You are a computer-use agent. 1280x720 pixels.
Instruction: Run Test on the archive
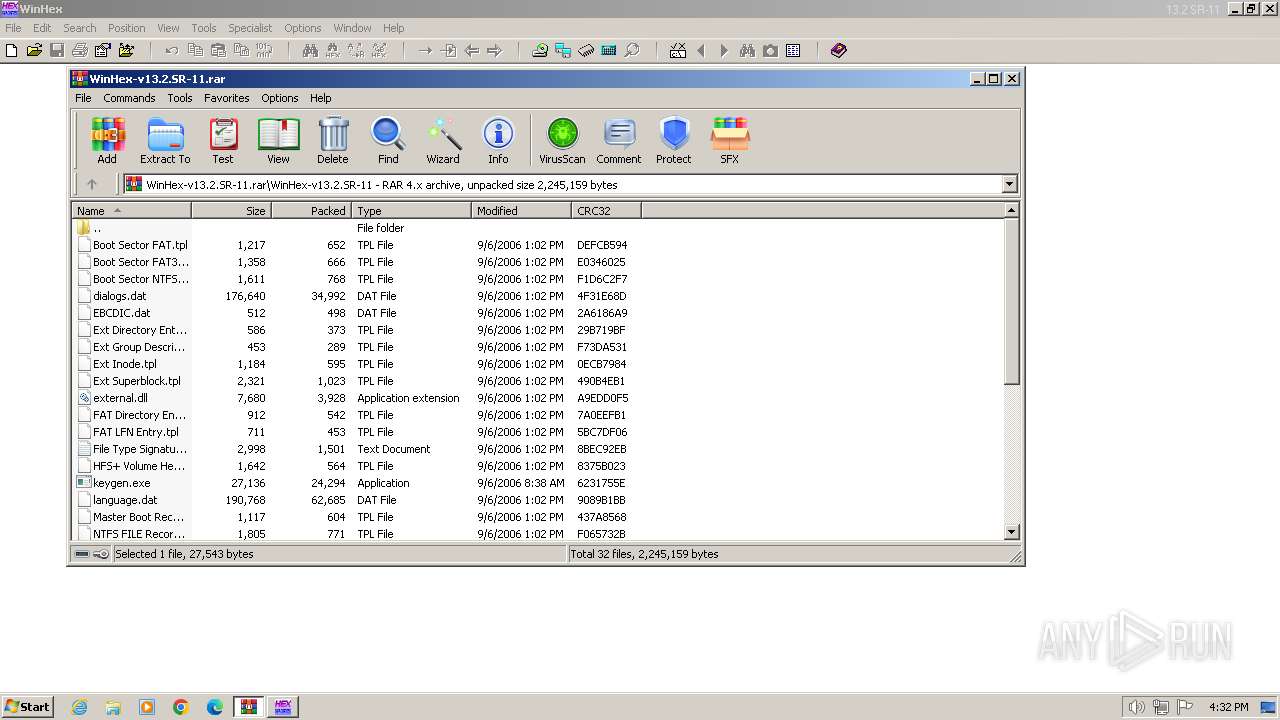[223, 140]
